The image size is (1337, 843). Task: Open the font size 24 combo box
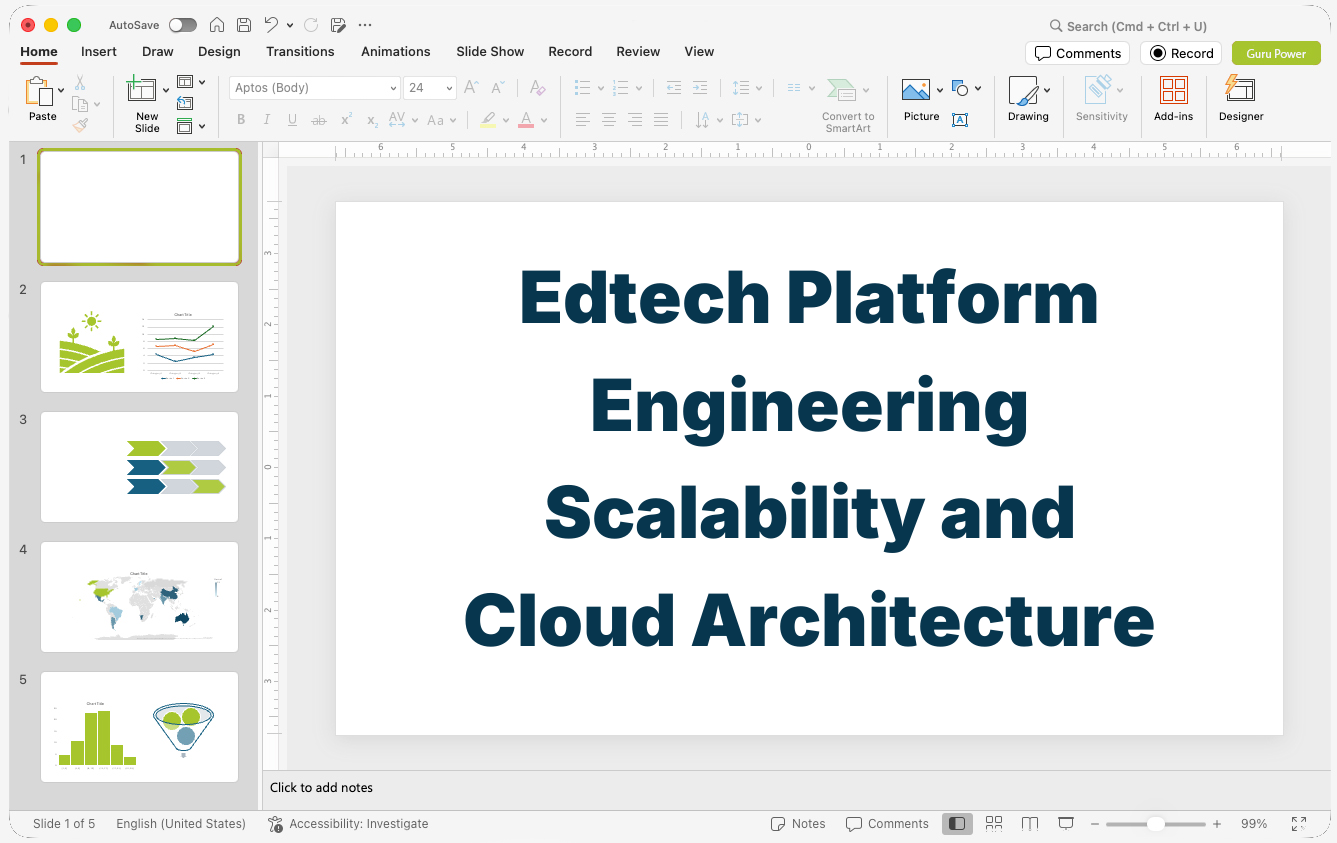pos(430,88)
